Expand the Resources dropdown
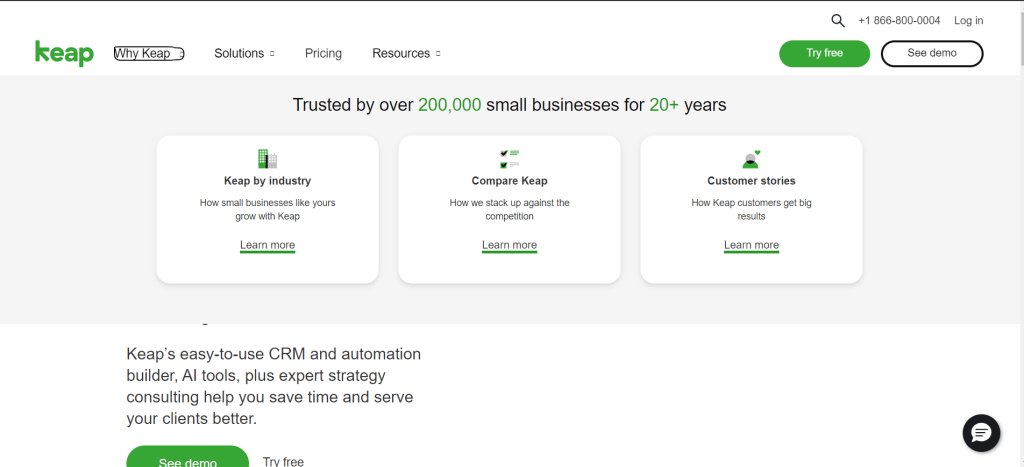 tap(405, 54)
